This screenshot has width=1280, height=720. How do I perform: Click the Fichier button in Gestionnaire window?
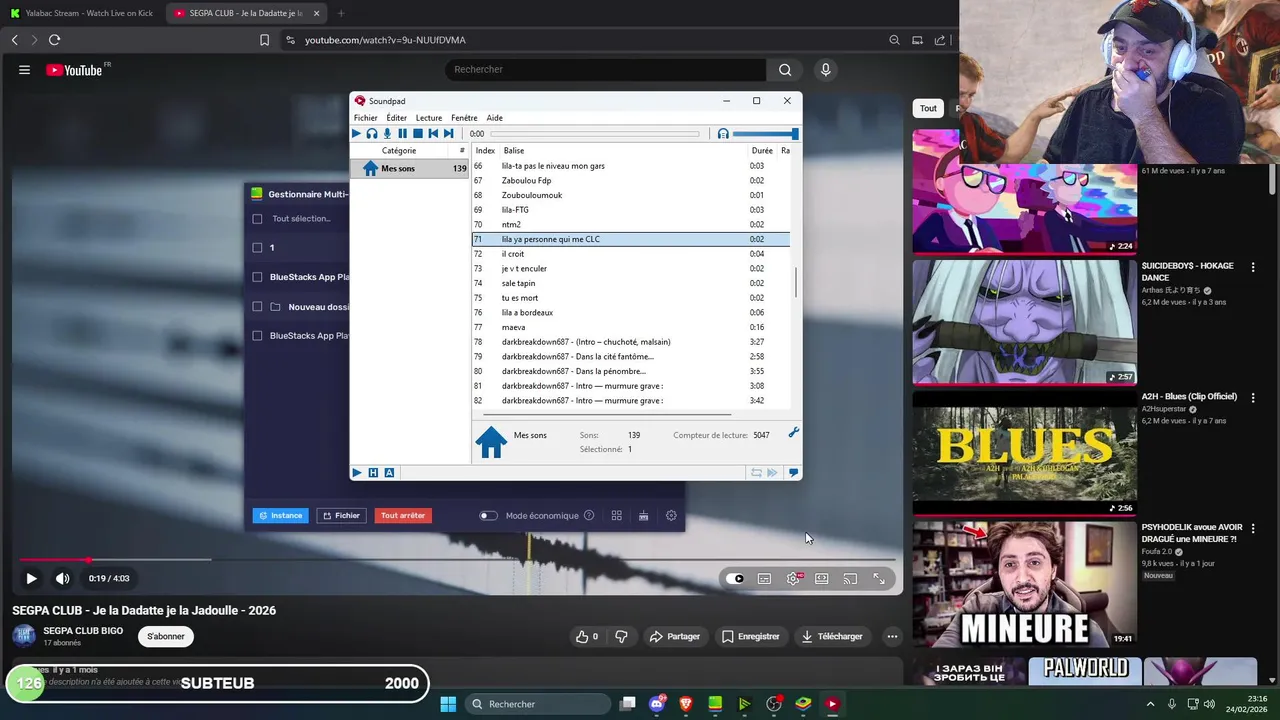341,515
